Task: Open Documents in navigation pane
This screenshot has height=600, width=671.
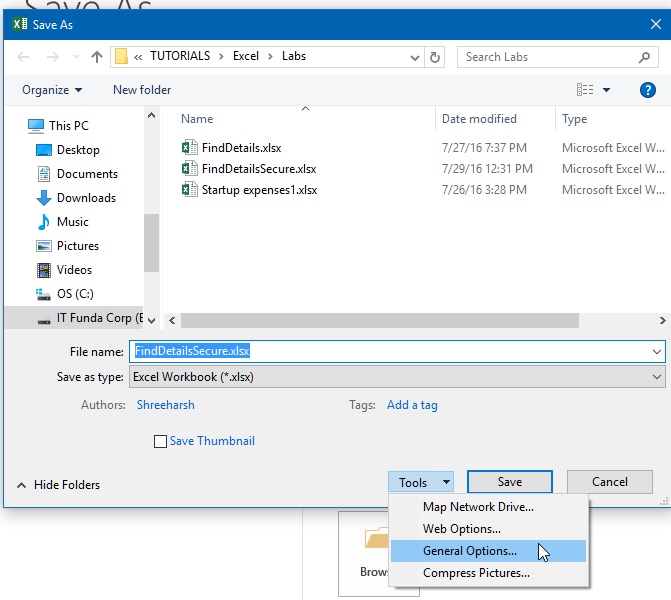Action: point(87,174)
